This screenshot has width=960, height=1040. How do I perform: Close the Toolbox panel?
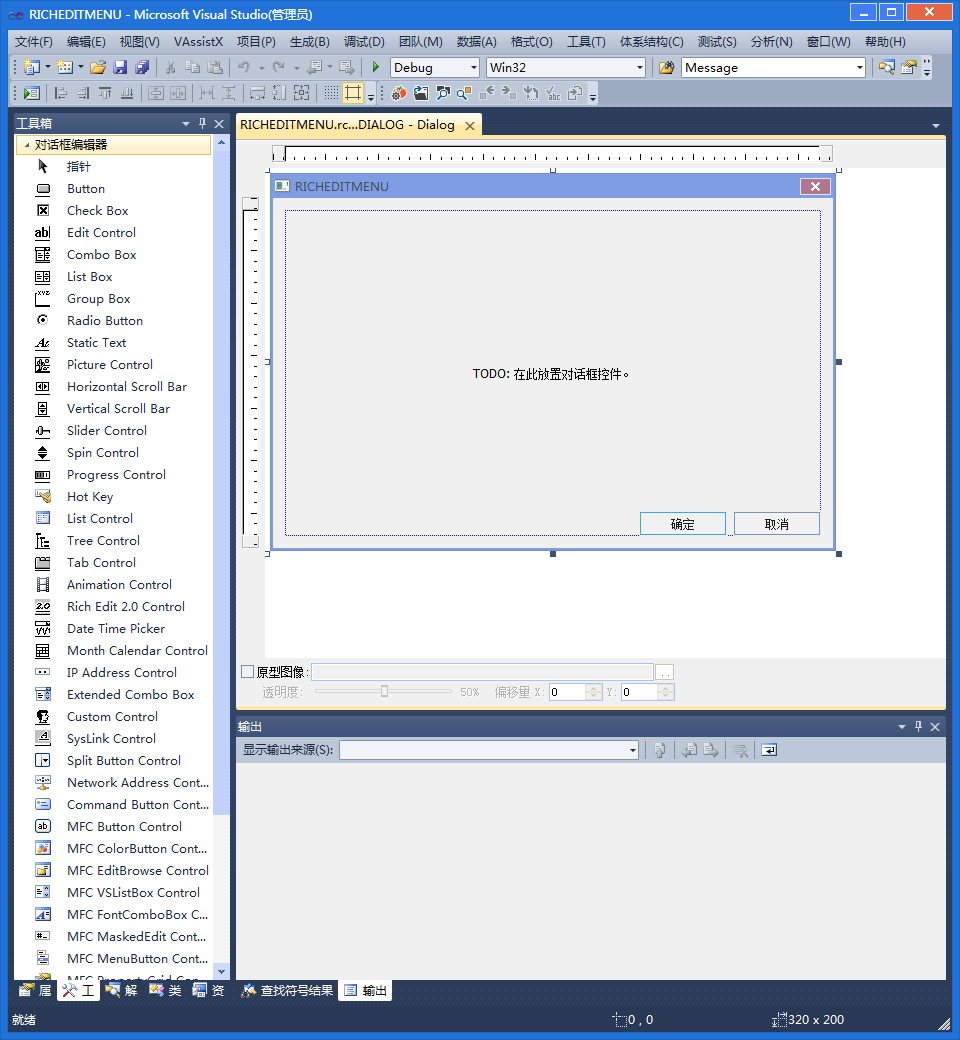tap(219, 124)
